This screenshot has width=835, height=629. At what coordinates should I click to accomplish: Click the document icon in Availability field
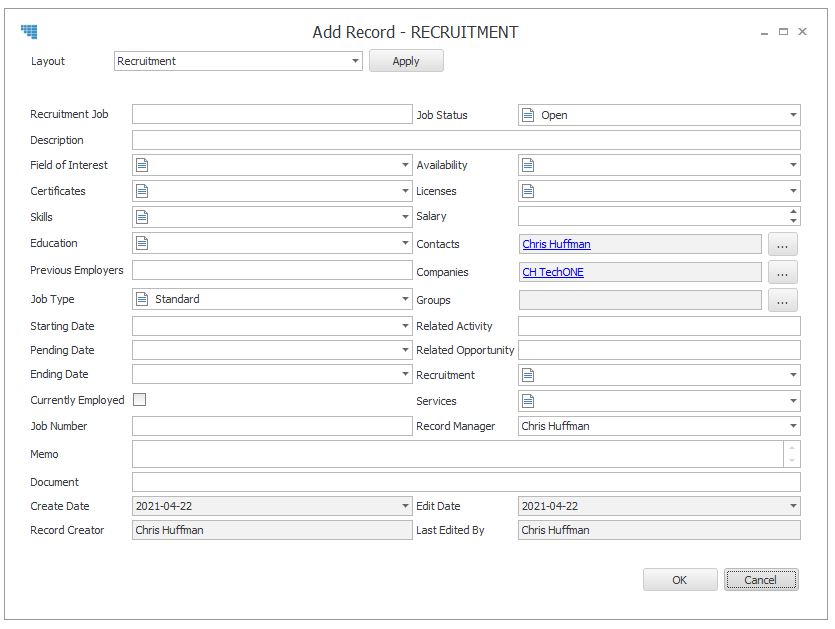pos(528,165)
